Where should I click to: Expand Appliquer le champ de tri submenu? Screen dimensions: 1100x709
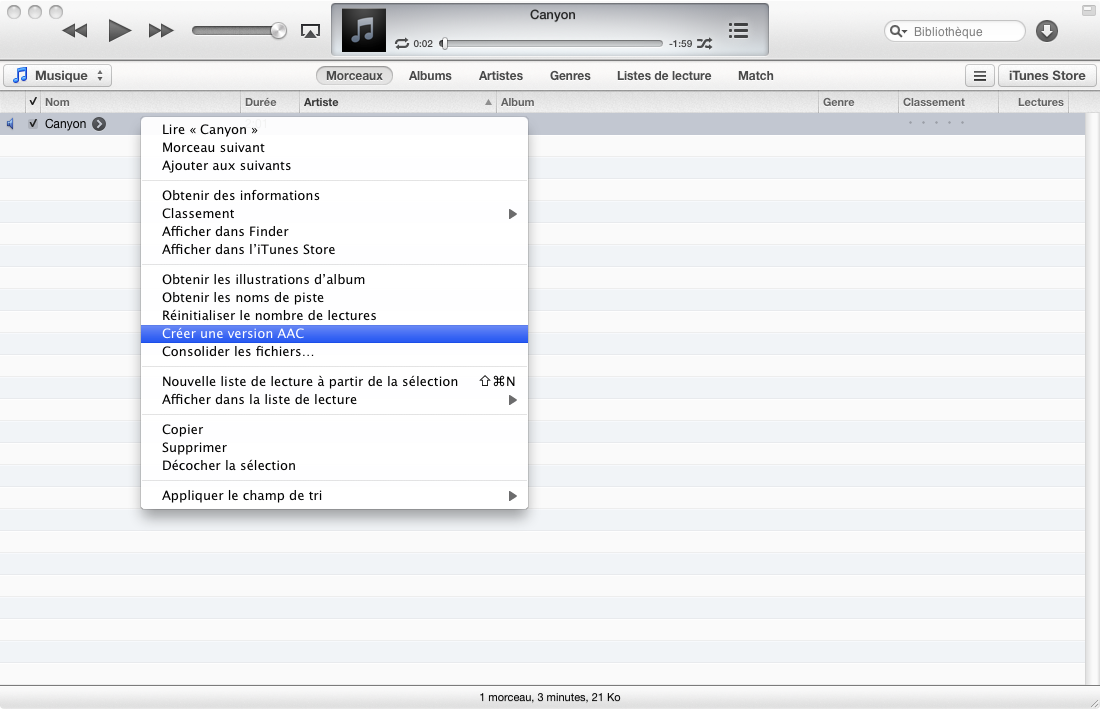[x=334, y=496]
